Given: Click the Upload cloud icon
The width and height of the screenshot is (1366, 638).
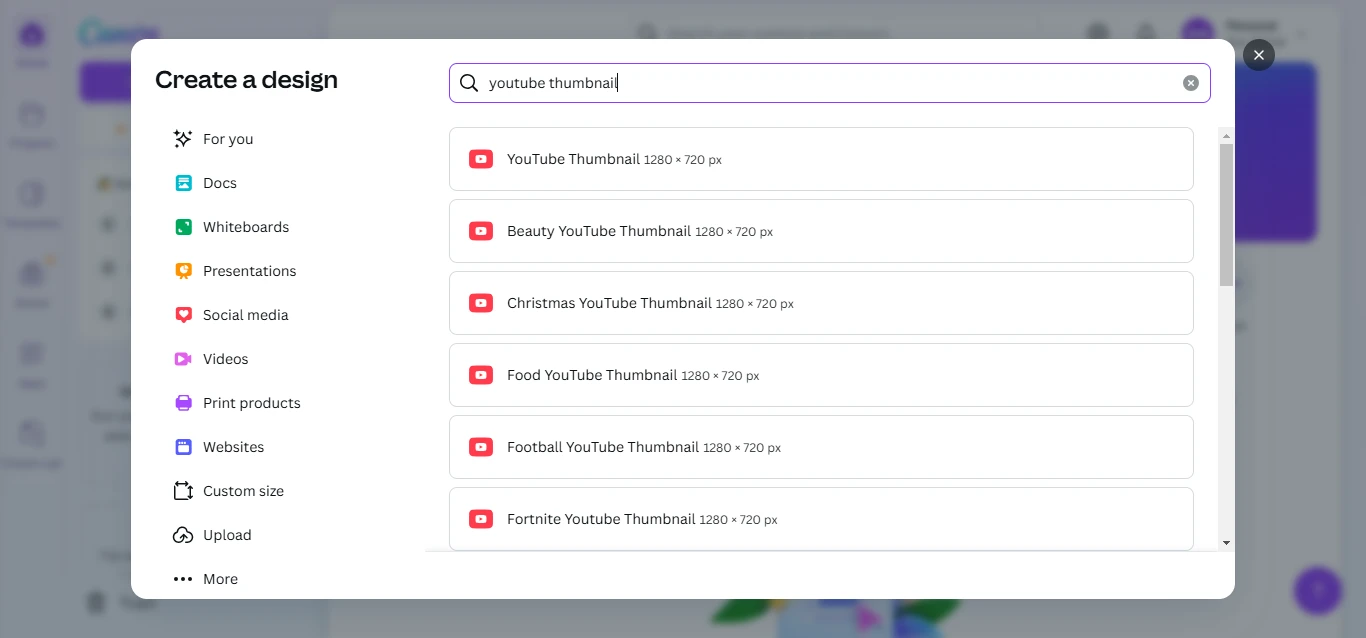Looking at the screenshot, I should 183,535.
